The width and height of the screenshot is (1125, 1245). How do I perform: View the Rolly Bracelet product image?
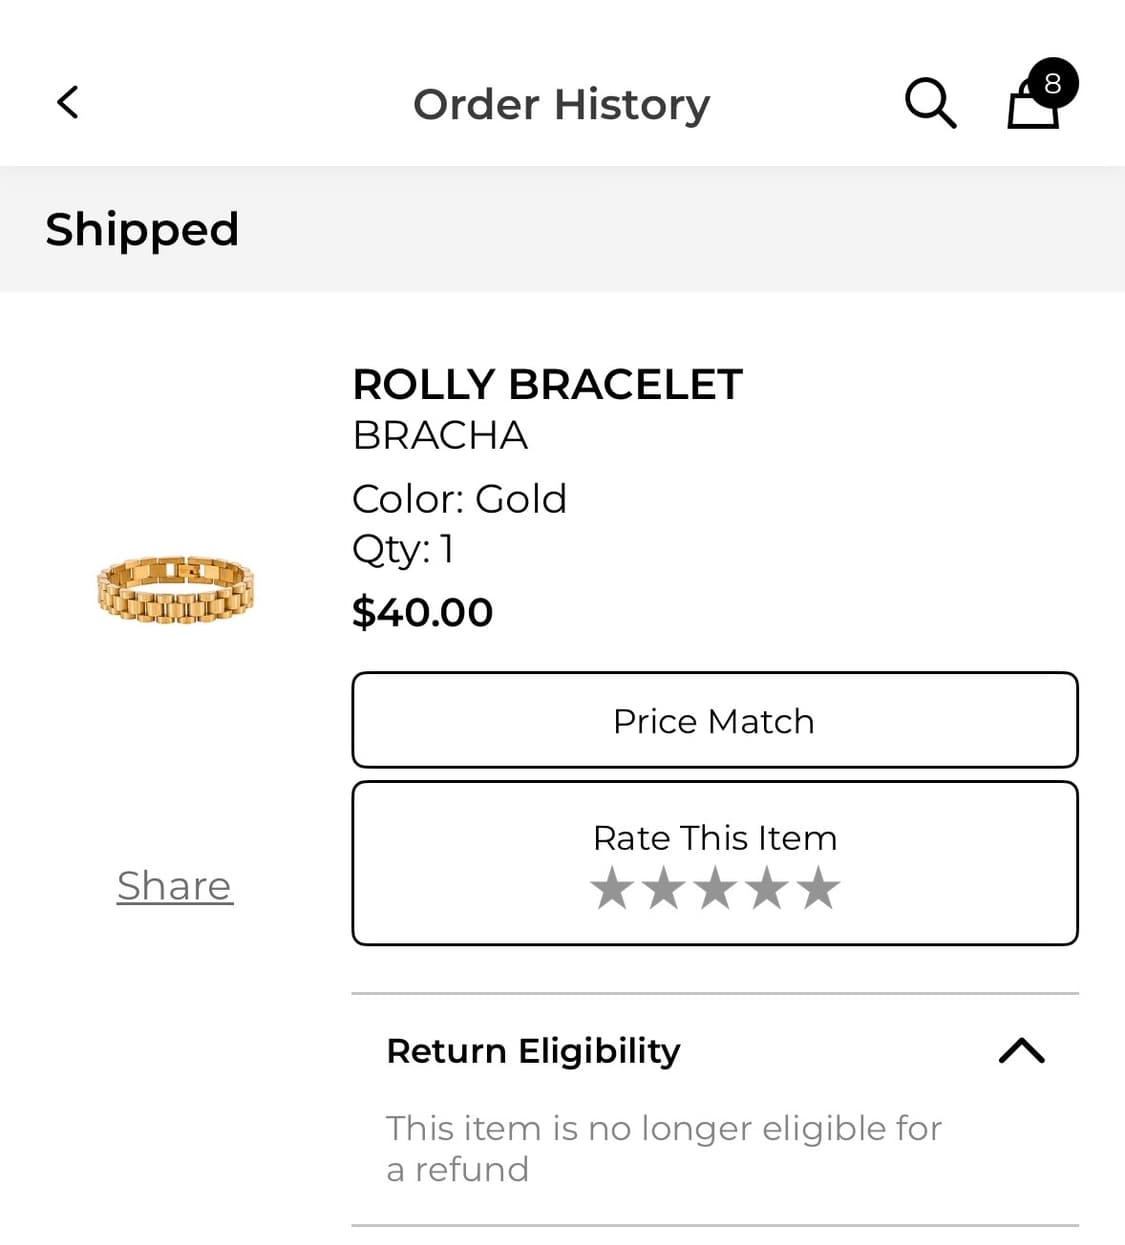pyautogui.click(x=176, y=588)
